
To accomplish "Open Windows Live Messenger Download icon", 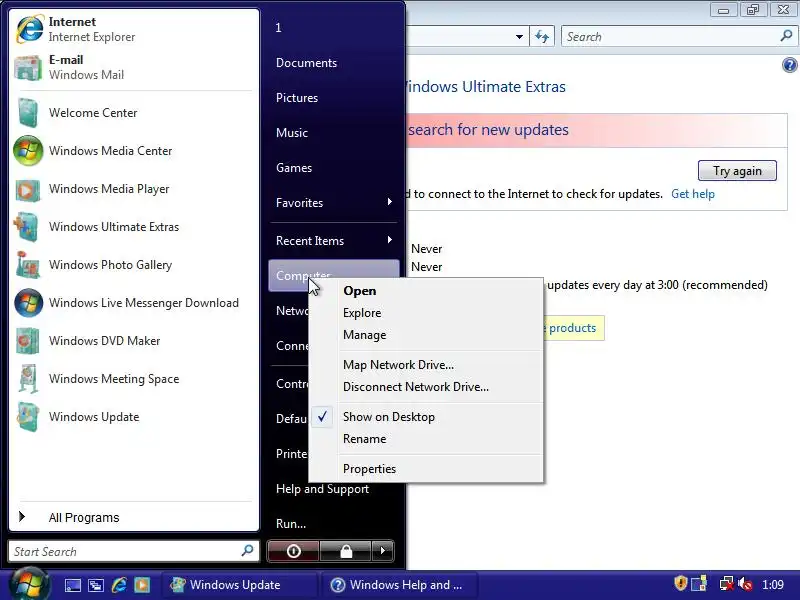I will point(28,303).
